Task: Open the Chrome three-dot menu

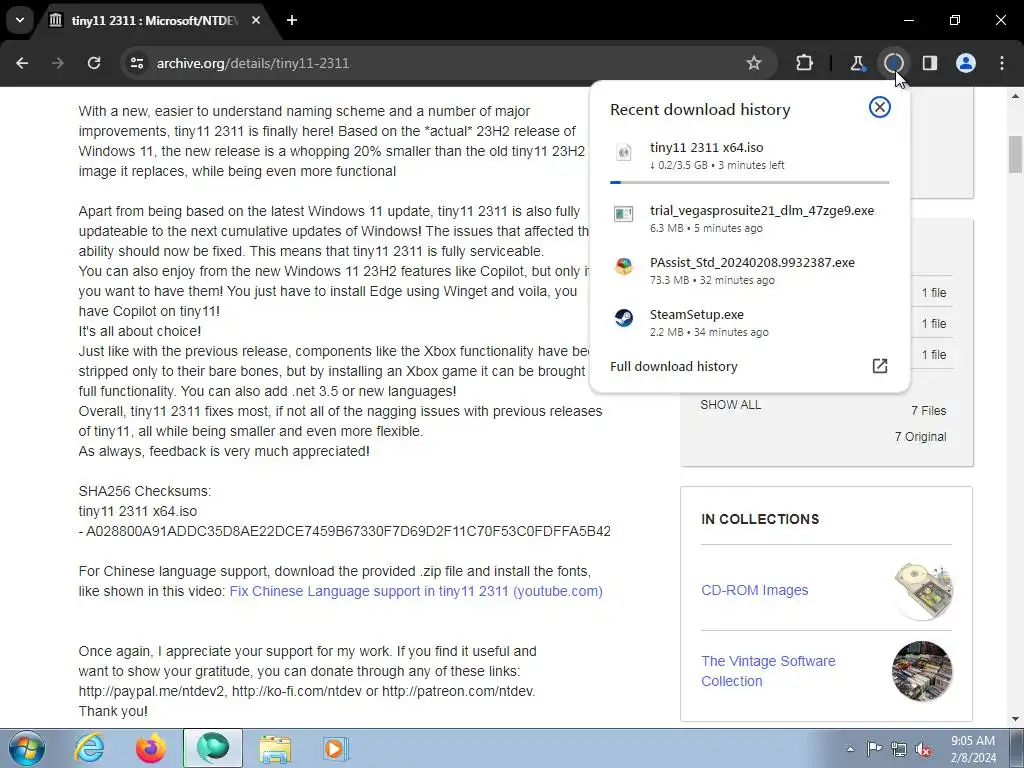Action: coord(1002,63)
